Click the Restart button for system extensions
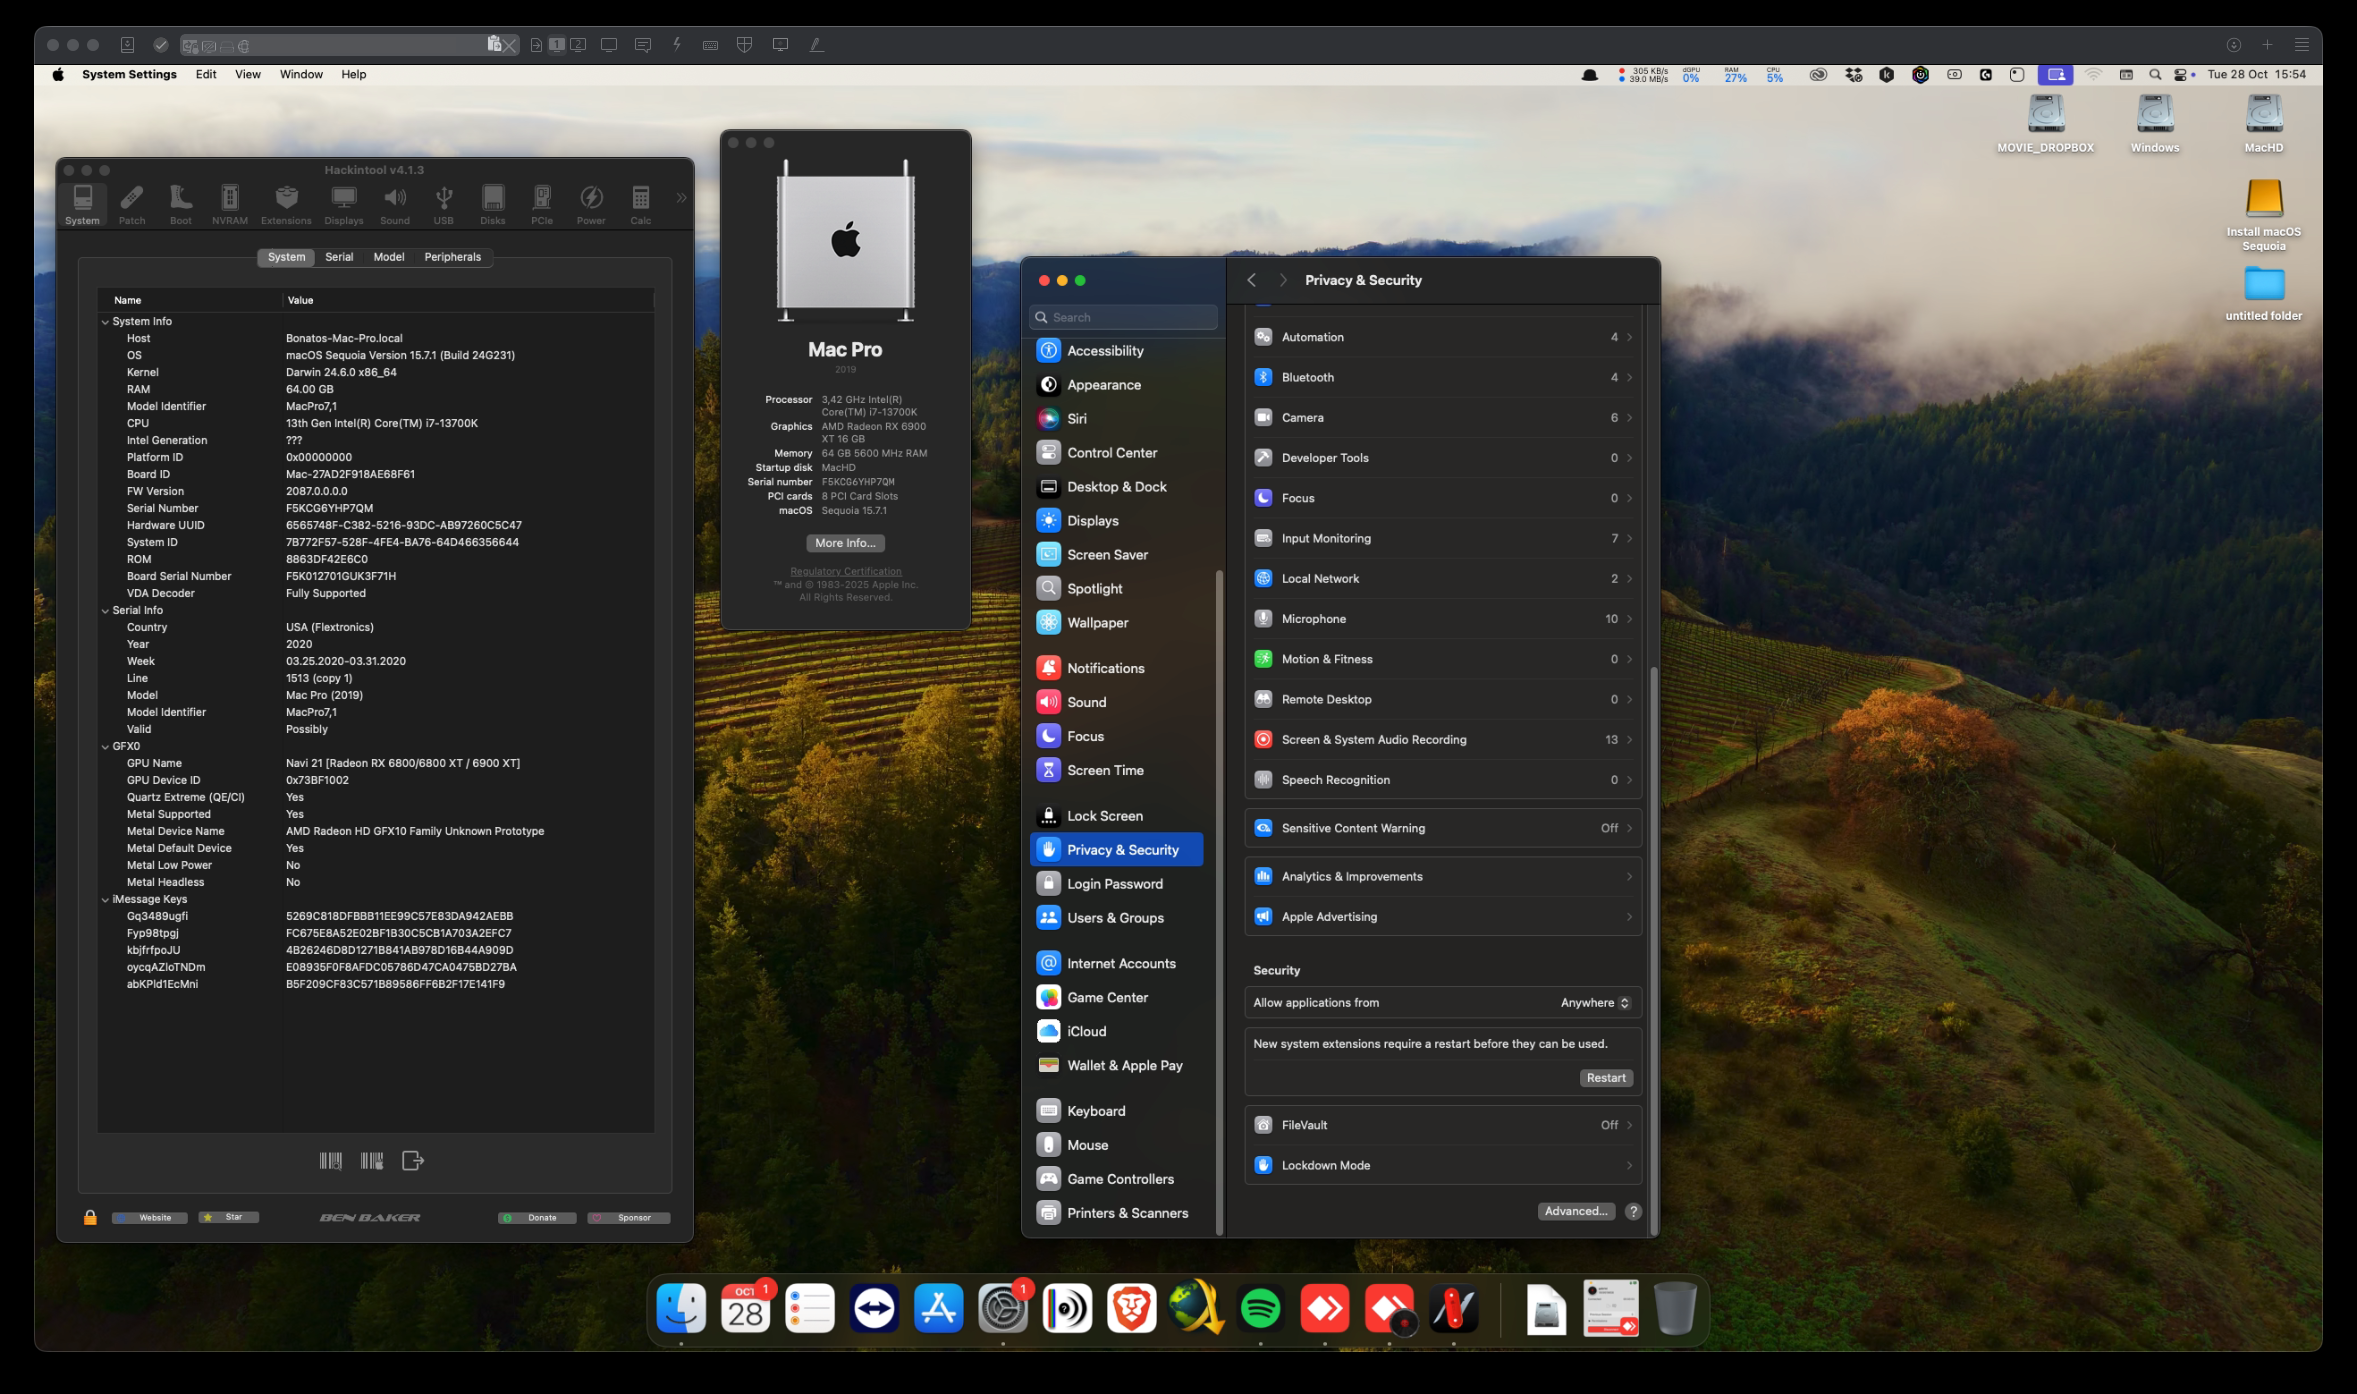 (1605, 1078)
